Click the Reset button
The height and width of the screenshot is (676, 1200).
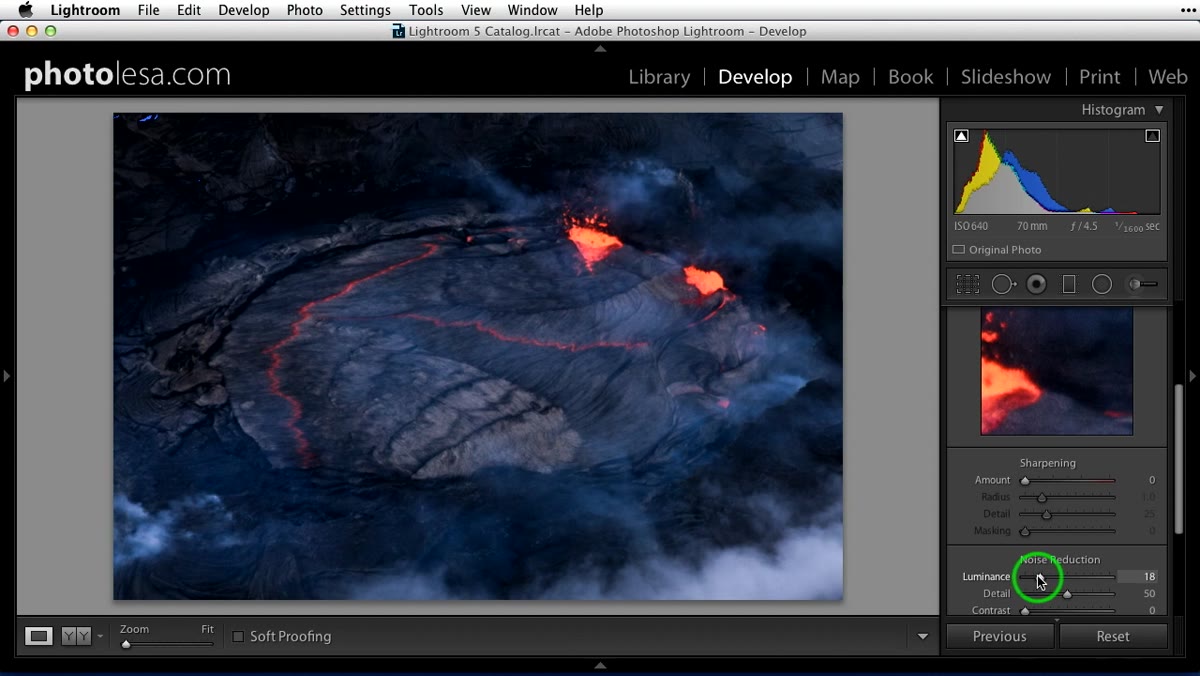[x=1113, y=636]
